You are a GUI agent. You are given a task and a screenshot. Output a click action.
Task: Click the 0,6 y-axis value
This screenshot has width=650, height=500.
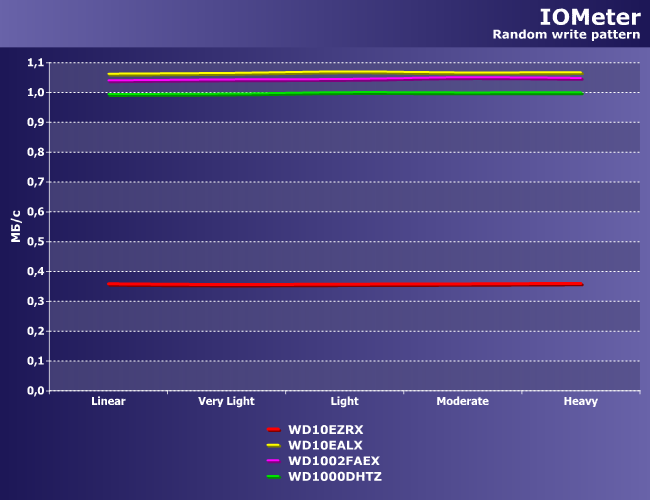pyautogui.click(x=36, y=212)
